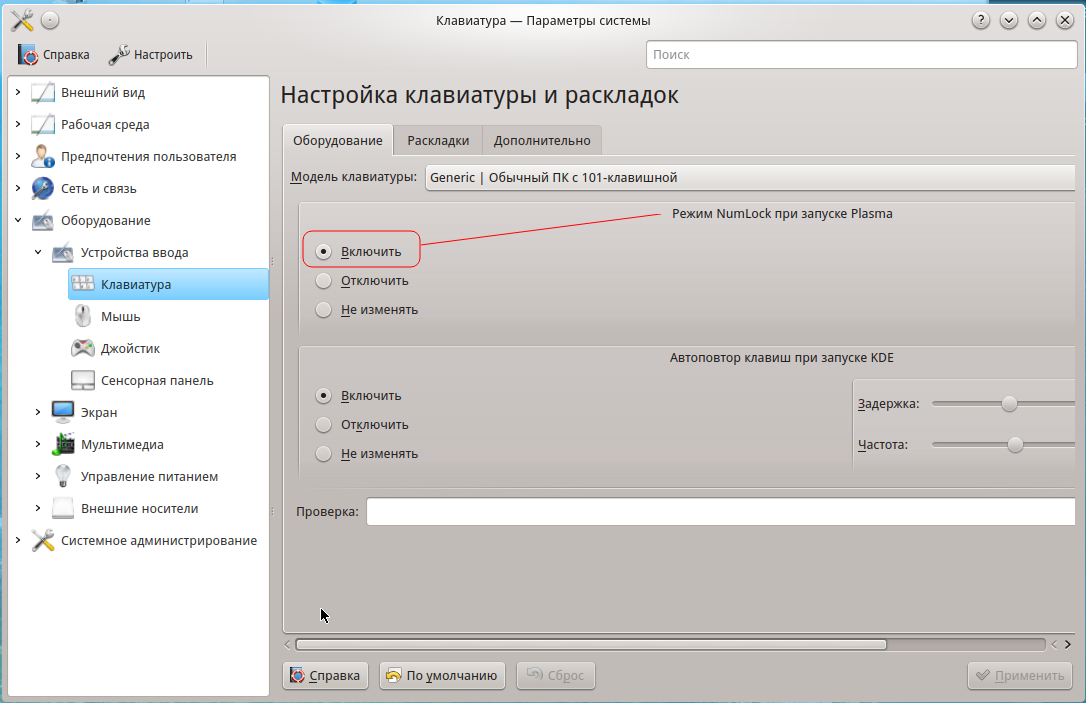1086x703 pixels.
Task: Click the system settings icon in title bar
Action: tap(22, 20)
